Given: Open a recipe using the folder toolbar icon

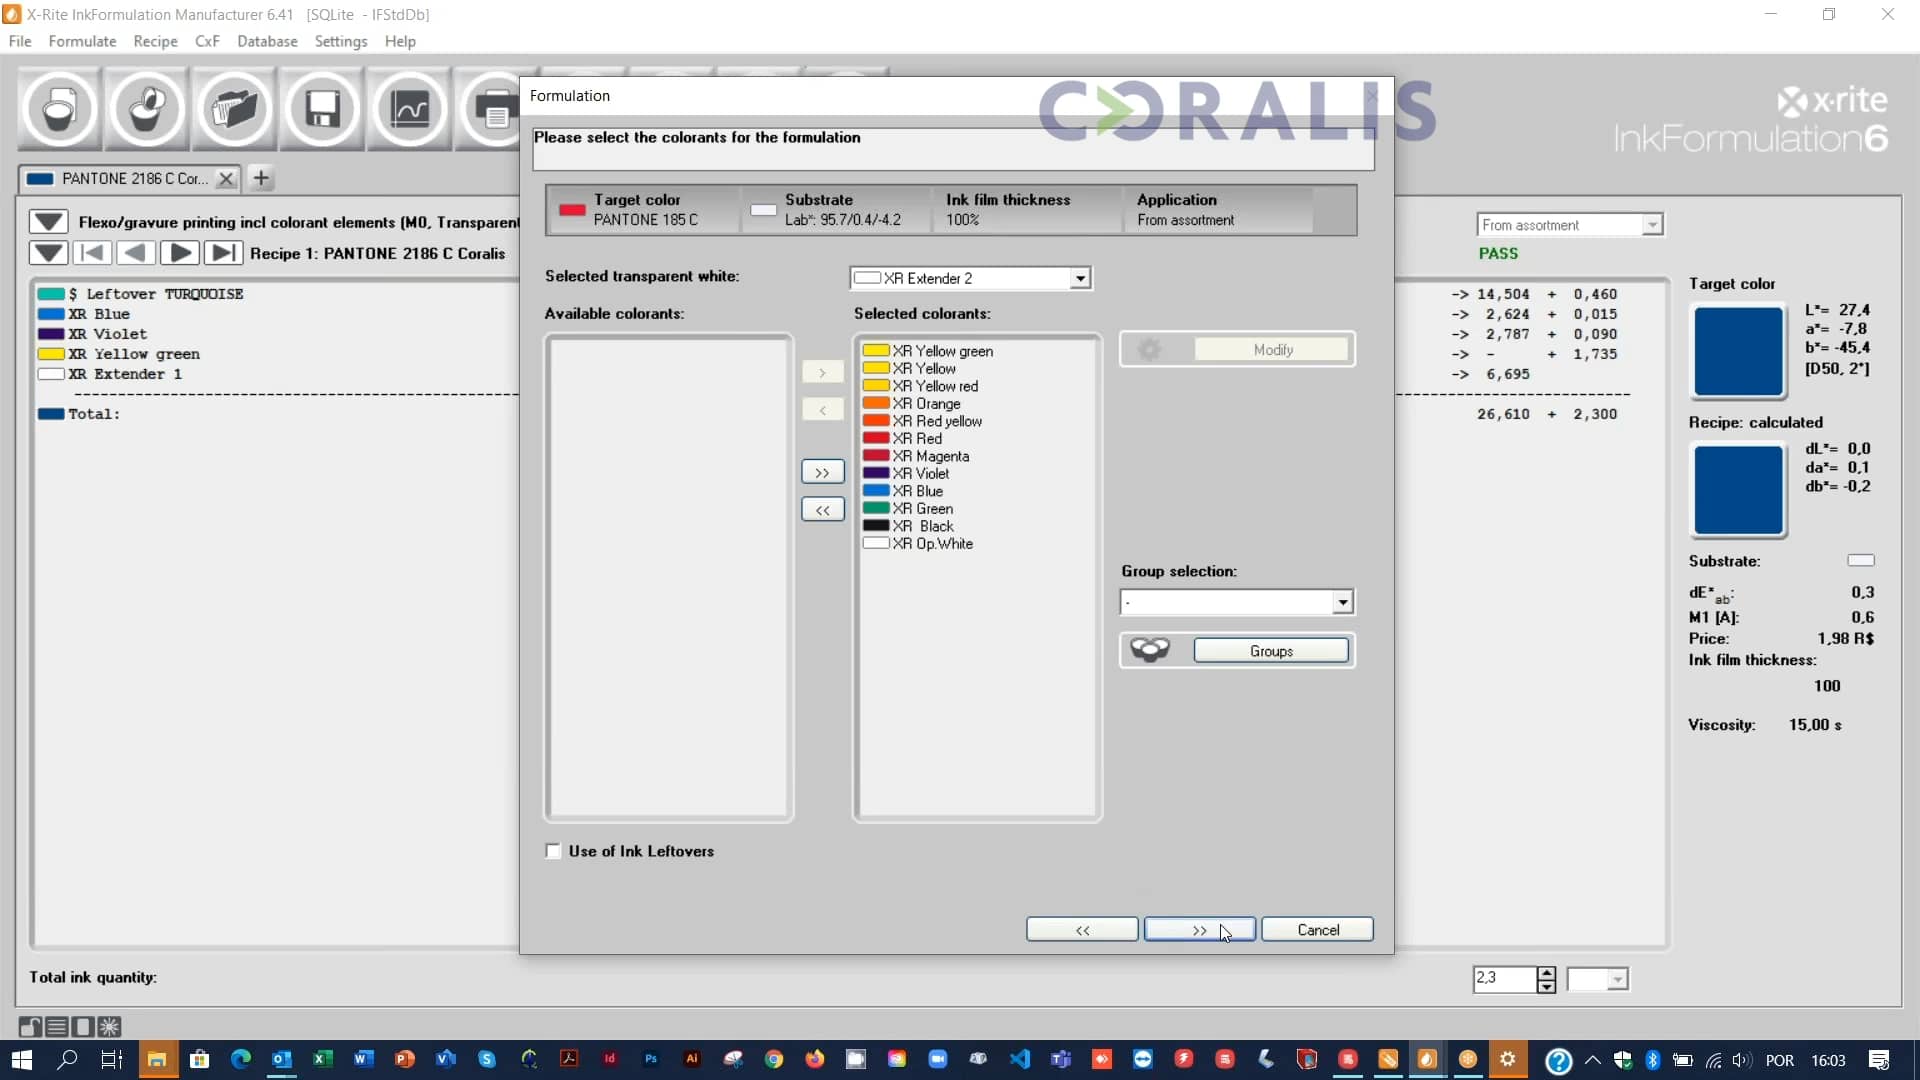Looking at the screenshot, I should tap(234, 109).
